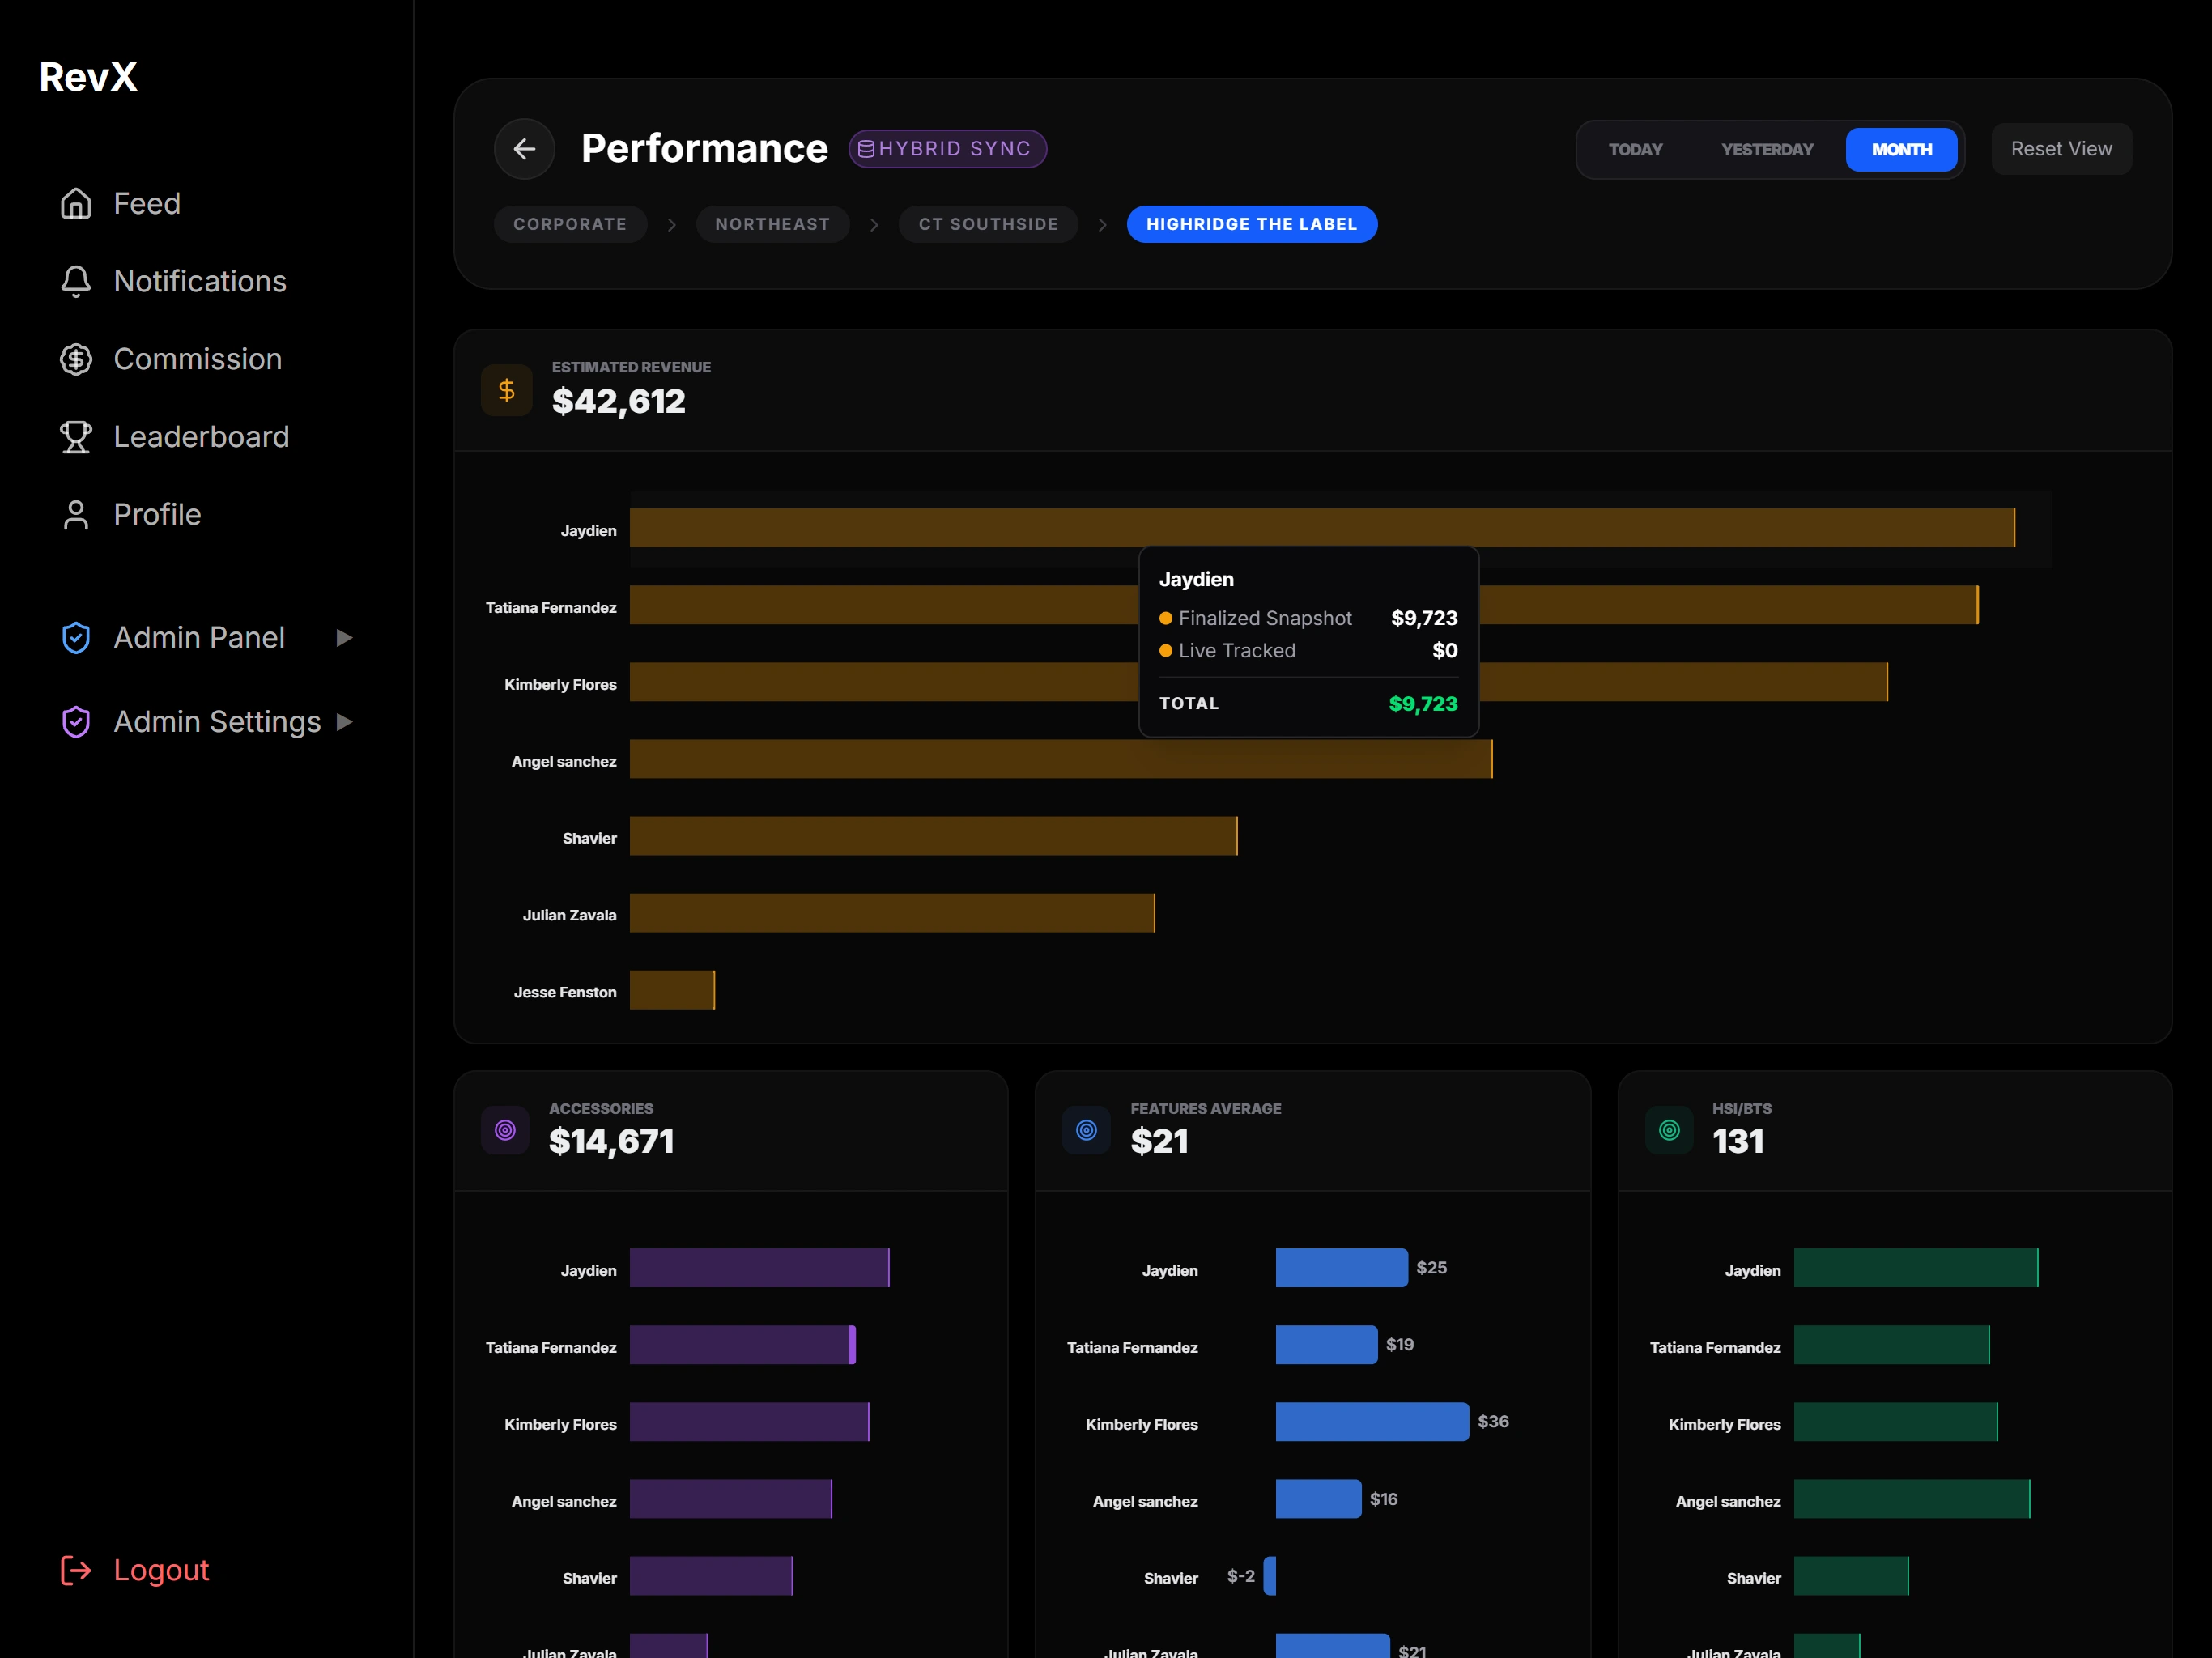The height and width of the screenshot is (1658, 2212).
Task: Click the CT SOUTHSIDE breadcrumb
Action: point(988,224)
